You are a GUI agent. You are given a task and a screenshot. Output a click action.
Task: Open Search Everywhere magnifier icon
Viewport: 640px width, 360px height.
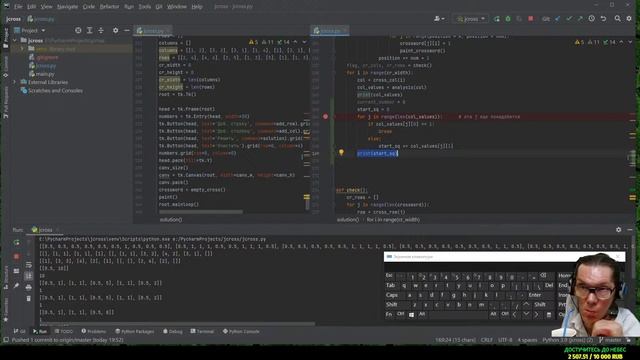tap(618, 19)
